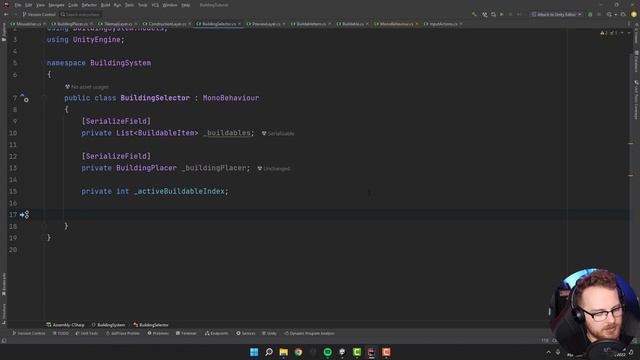Image resolution: width=640 pixels, height=360 pixels.
Task: Open the Dynamic Program Analysis tool window
Action: click(x=309, y=333)
